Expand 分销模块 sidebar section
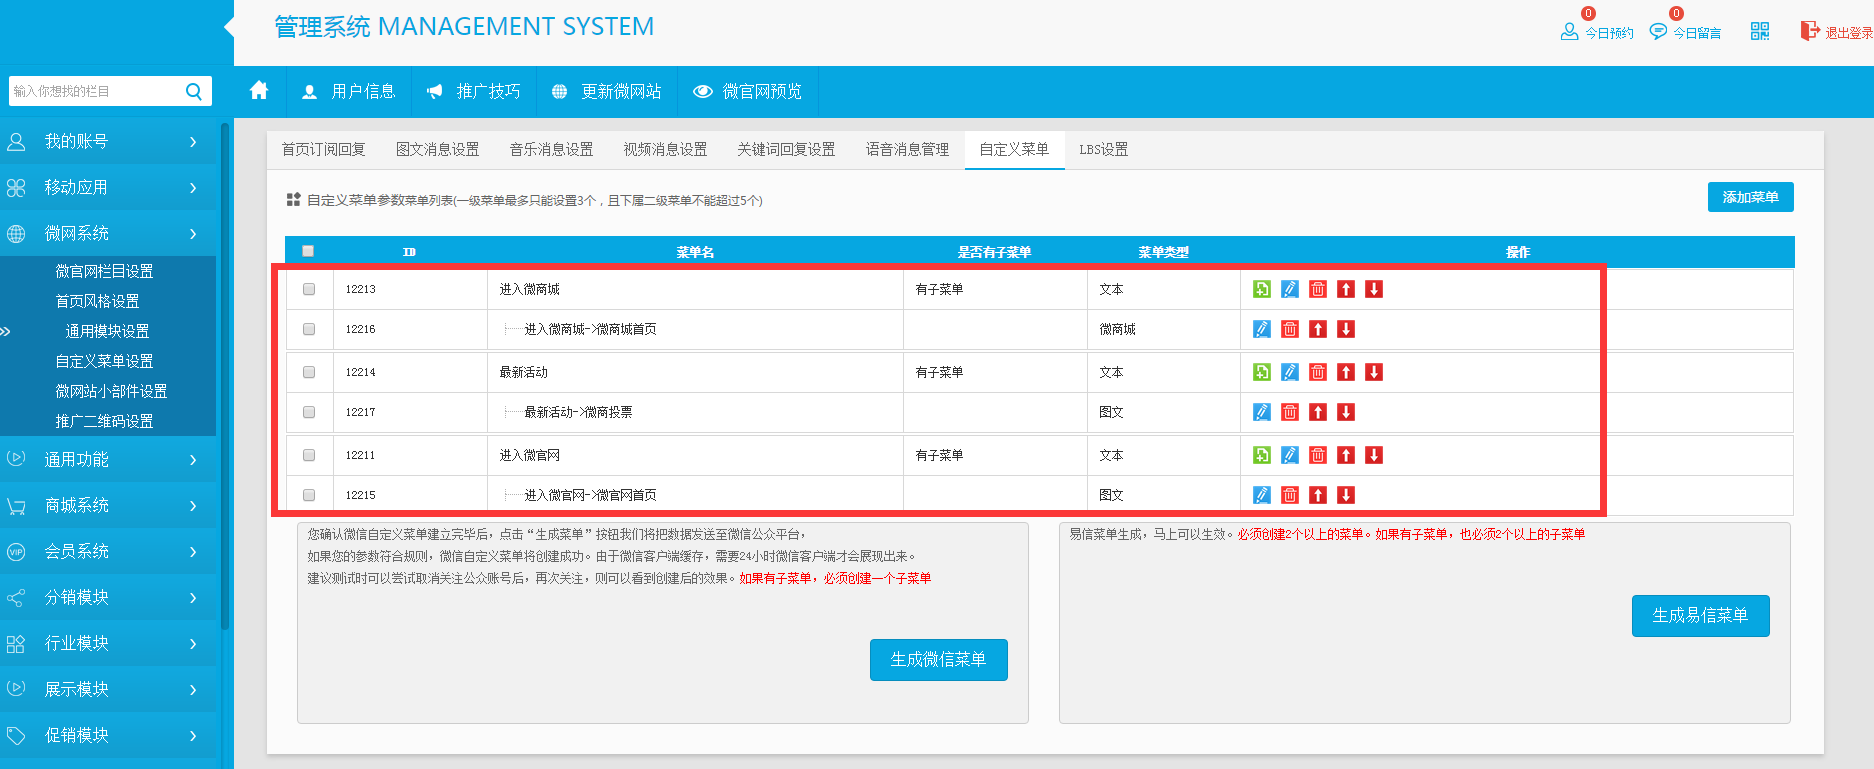This screenshot has height=769, width=1874. click(108, 598)
